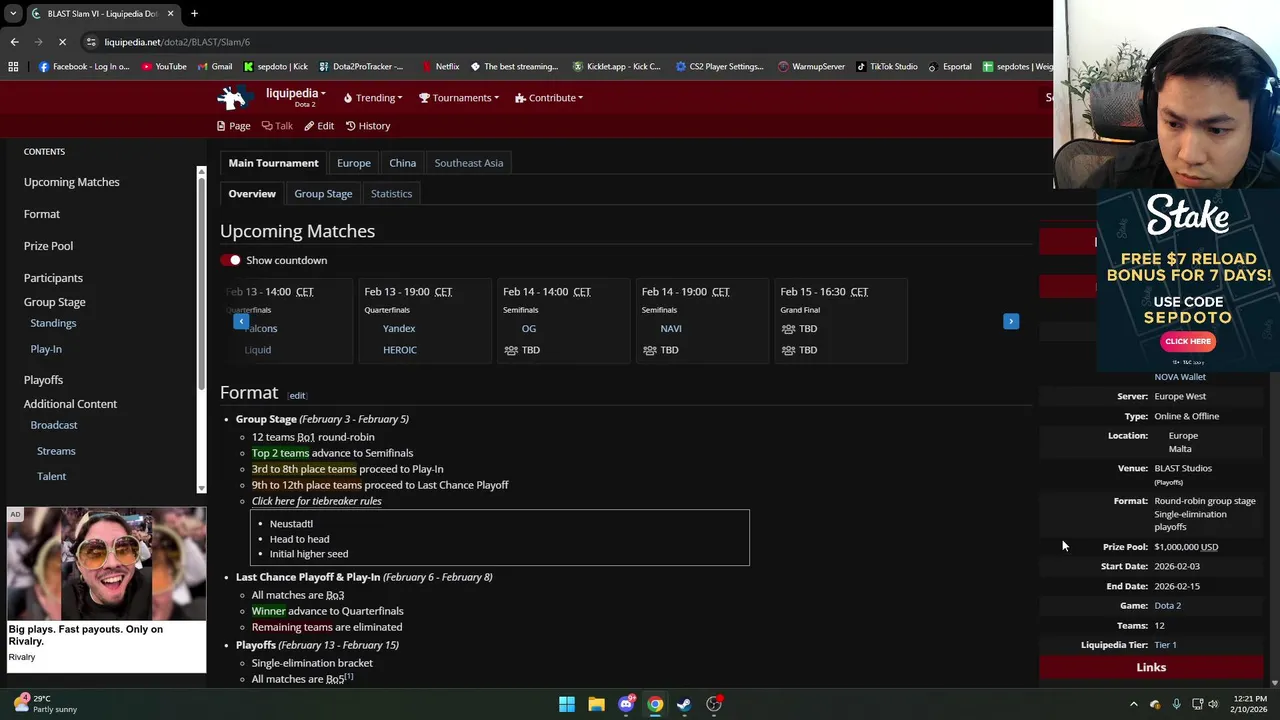Open OBS Studio from the taskbar

[x=714, y=704]
